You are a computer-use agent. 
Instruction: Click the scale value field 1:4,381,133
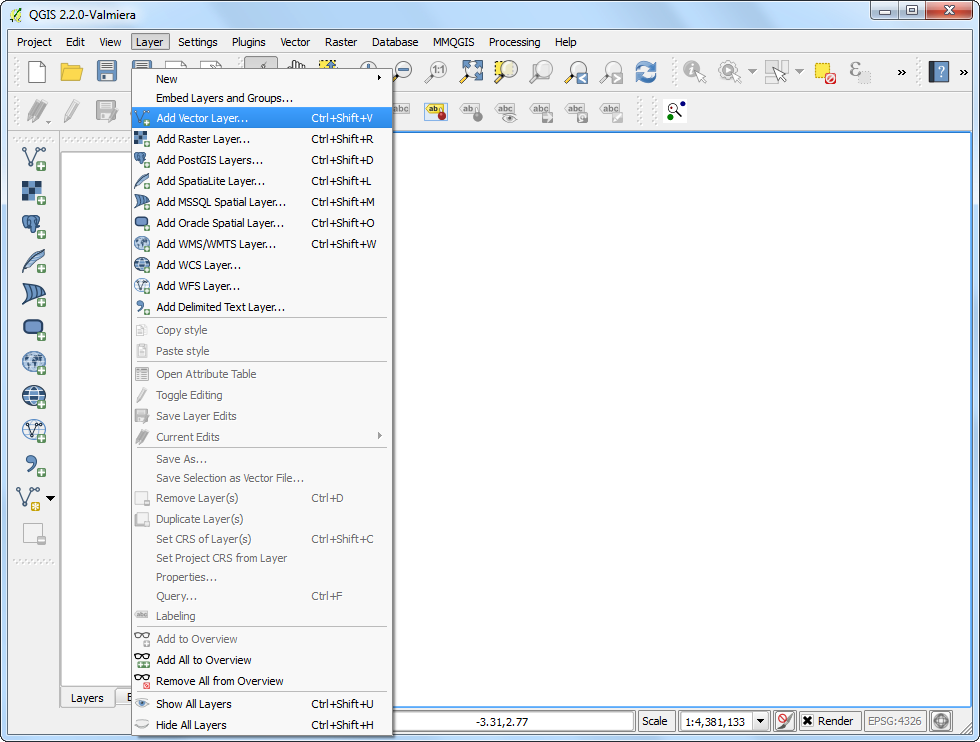pyautogui.click(x=716, y=721)
